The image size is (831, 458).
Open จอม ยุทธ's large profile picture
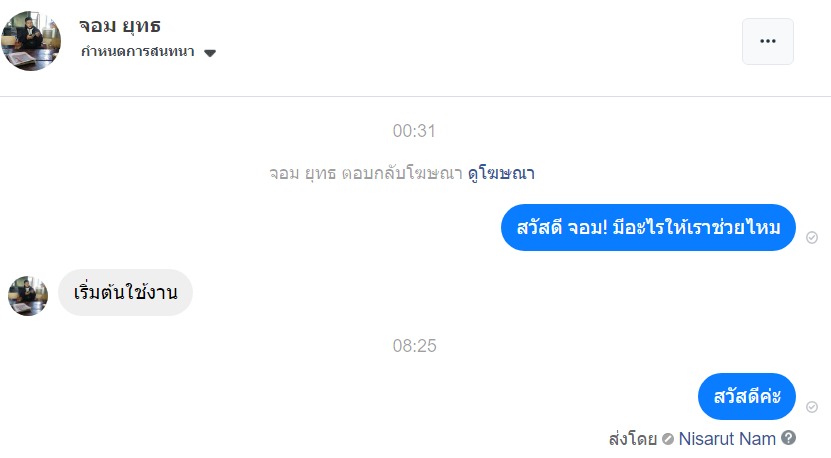pos(32,41)
